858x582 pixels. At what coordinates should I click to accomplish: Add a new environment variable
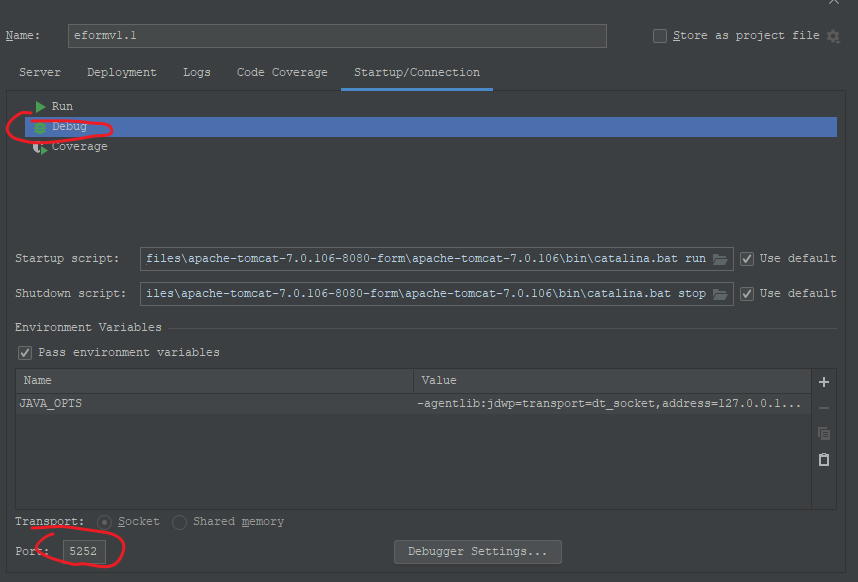(x=824, y=382)
